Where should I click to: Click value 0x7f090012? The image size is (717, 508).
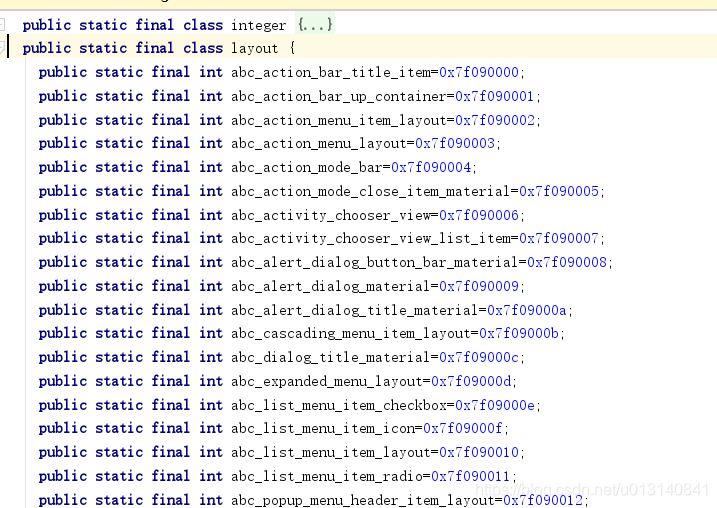(x=543, y=500)
